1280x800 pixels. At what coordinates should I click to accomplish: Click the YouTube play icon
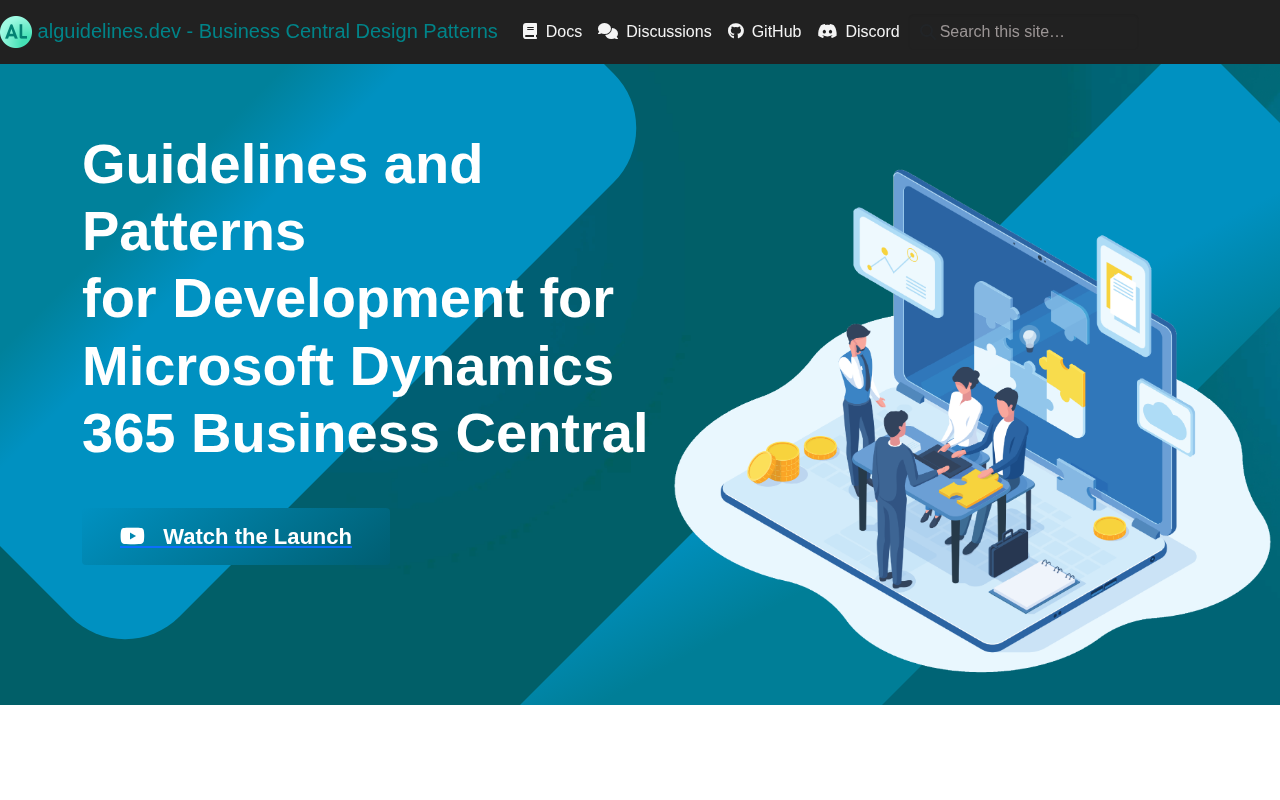point(132,536)
